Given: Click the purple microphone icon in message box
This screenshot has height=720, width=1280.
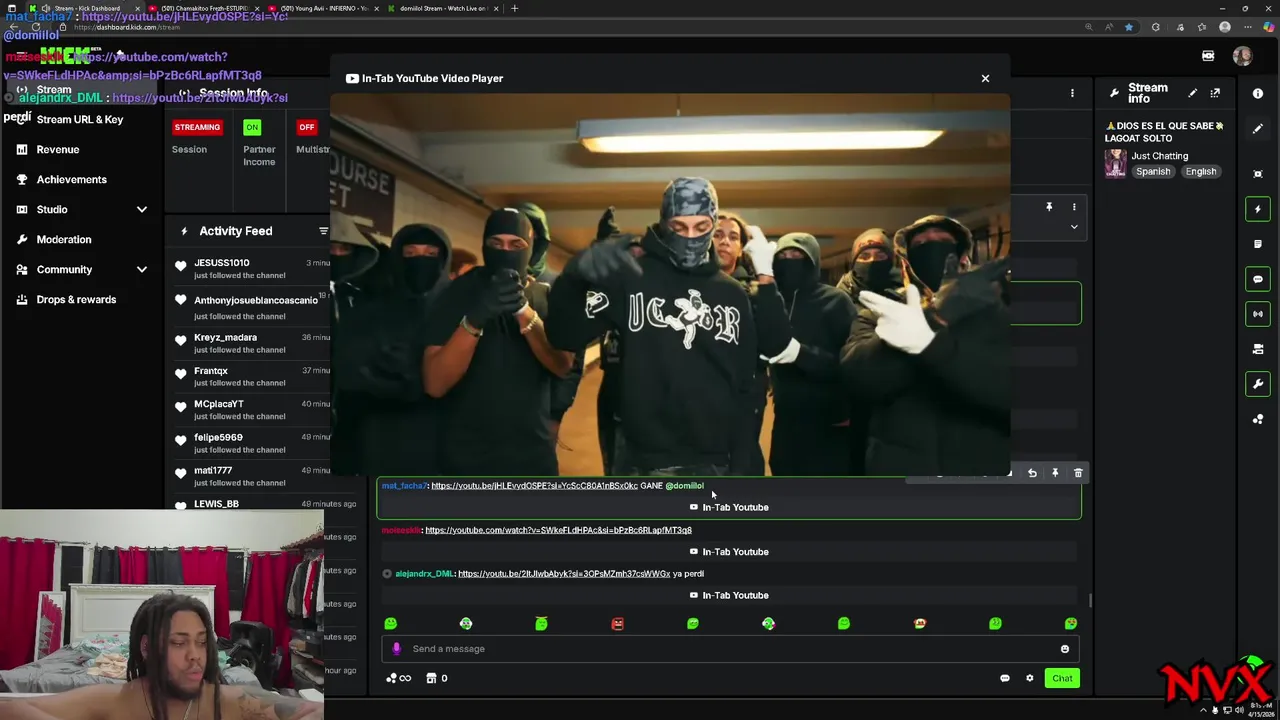Looking at the screenshot, I should click(x=396, y=648).
